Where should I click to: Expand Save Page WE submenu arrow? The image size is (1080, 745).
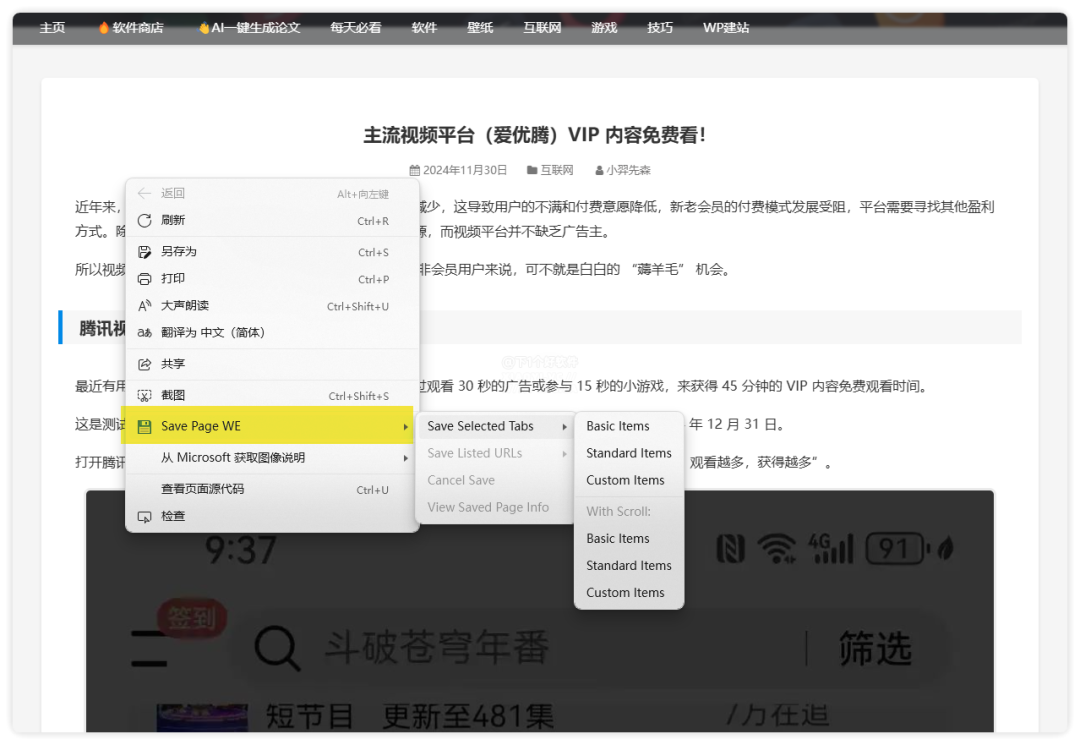click(x=405, y=427)
